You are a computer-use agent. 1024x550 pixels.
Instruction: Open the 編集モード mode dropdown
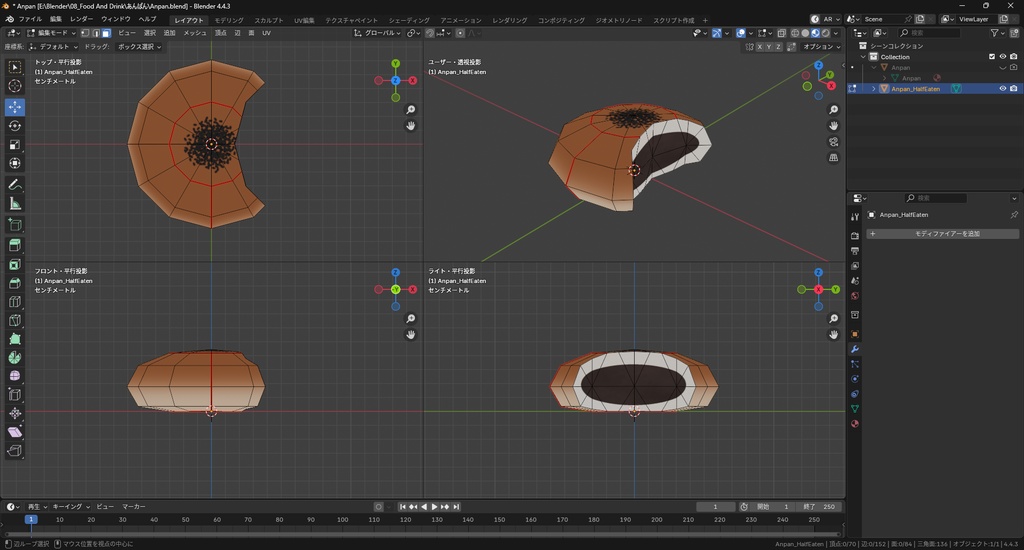(x=52, y=33)
